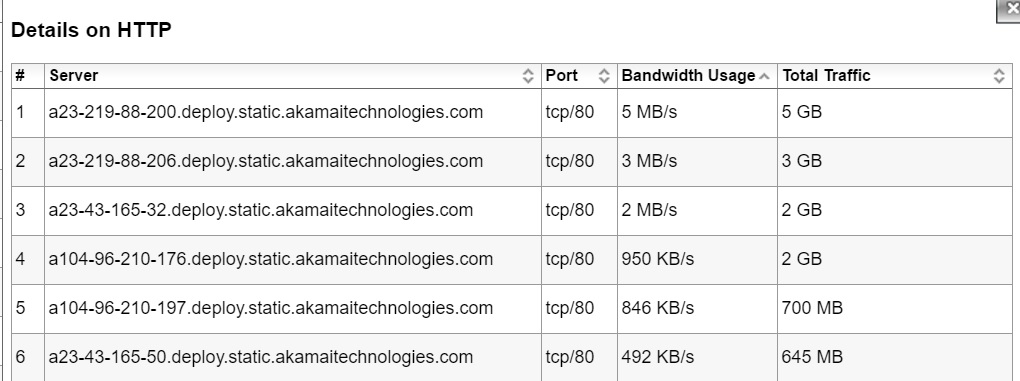Click the Total Traffic header text
The image size is (1020, 381).
coord(826,75)
